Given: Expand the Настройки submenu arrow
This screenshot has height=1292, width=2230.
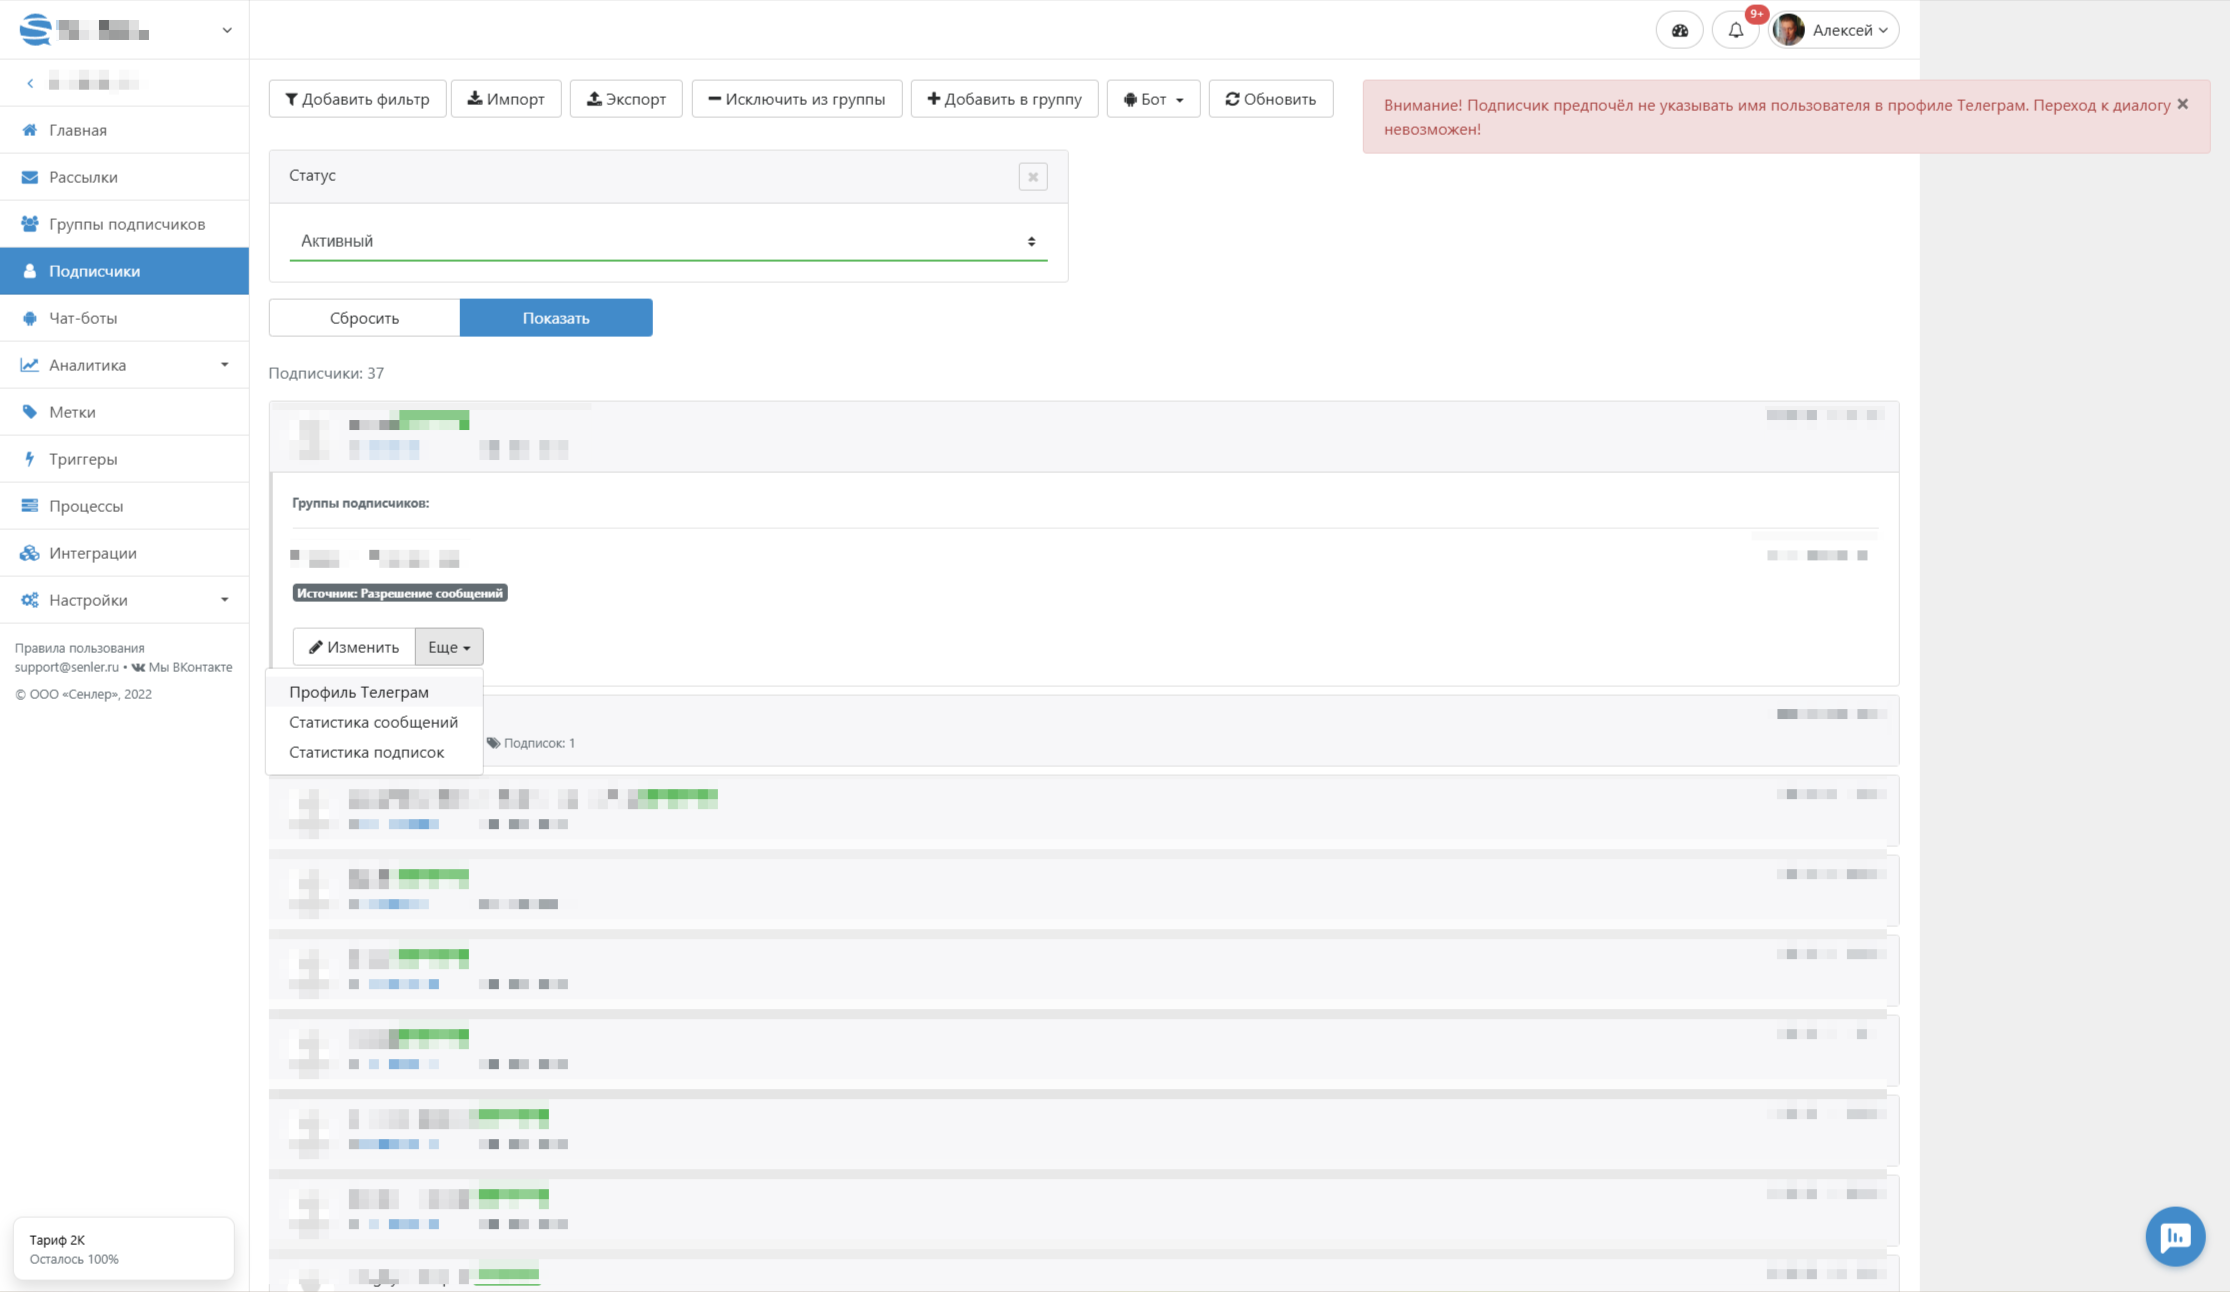Looking at the screenshot, I should (224, 600).
